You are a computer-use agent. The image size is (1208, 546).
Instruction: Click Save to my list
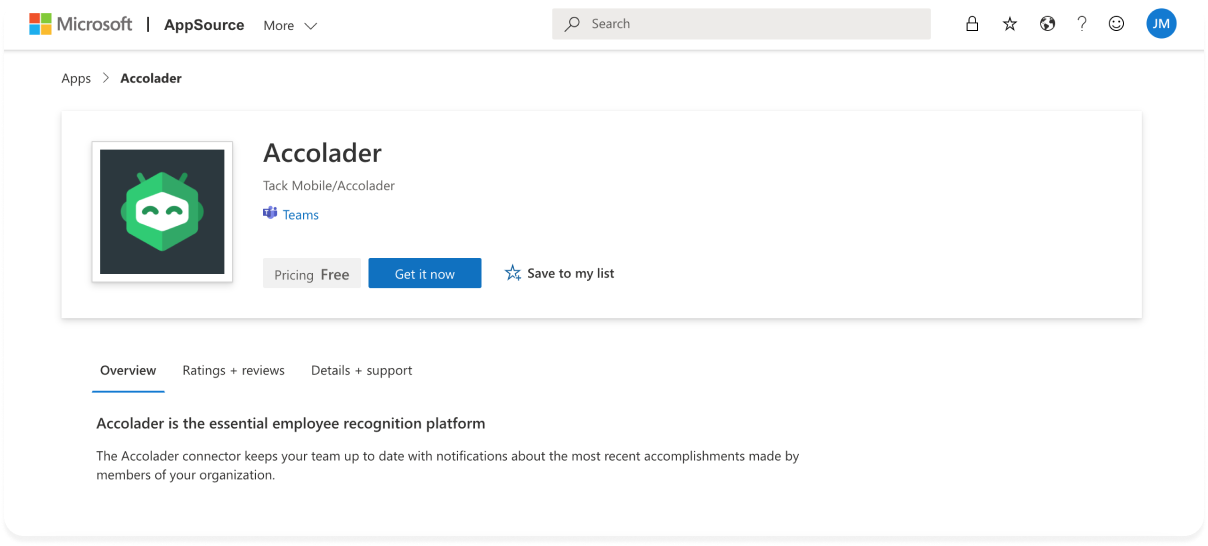(x=560, y=273)
